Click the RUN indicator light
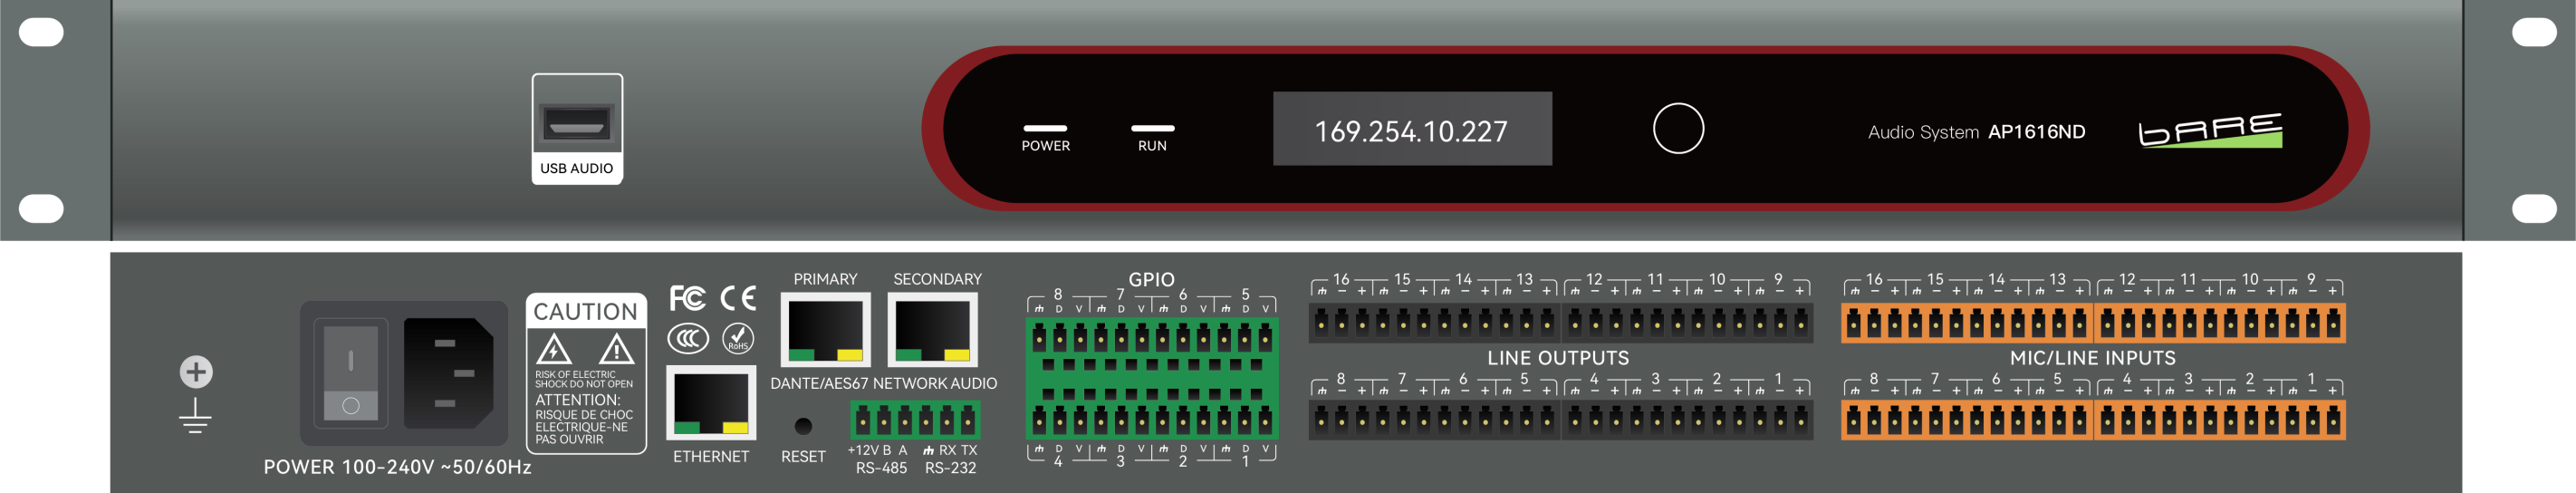The image size is (2576, 493). click(x=1152, y=128)
